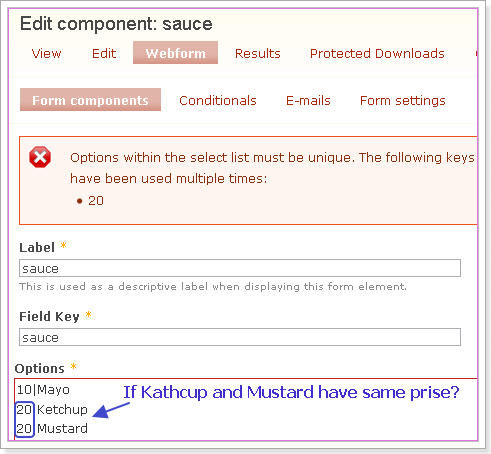Click the Edit component: sauce heading

[116, 24]
